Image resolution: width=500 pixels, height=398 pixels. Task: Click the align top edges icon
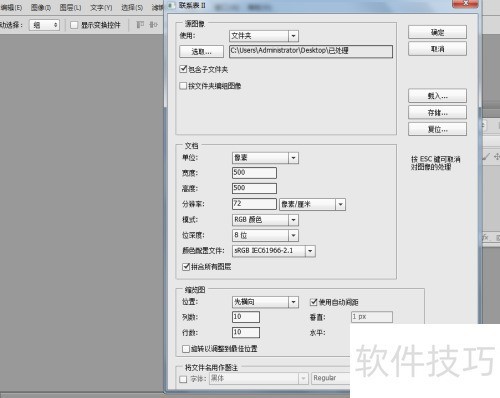click(x=140, y=25)
